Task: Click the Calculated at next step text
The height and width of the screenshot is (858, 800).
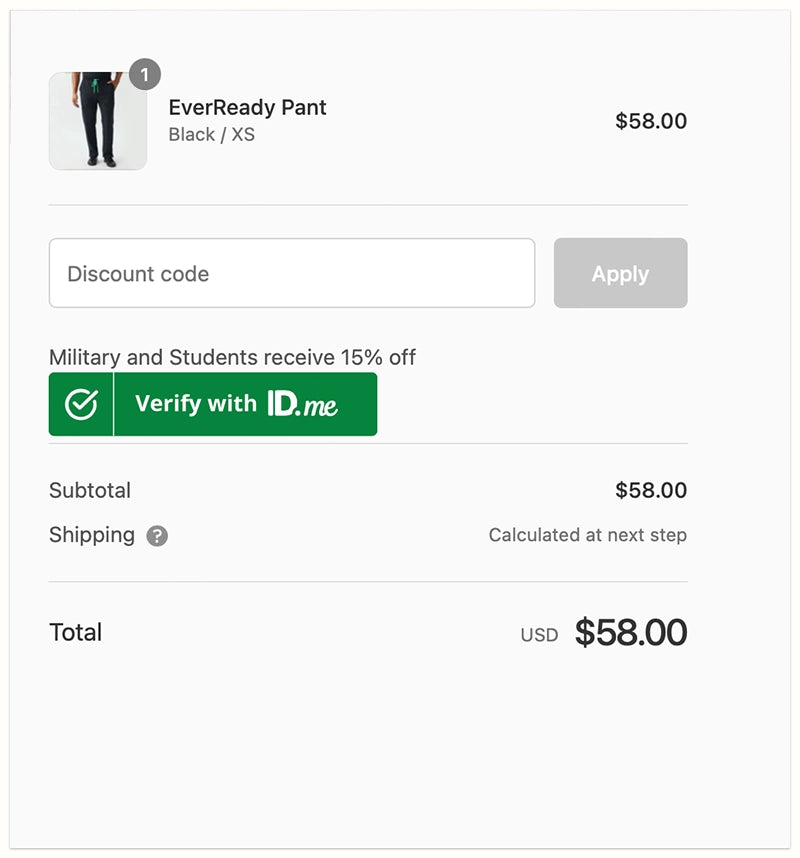Action: click(587, 535)
